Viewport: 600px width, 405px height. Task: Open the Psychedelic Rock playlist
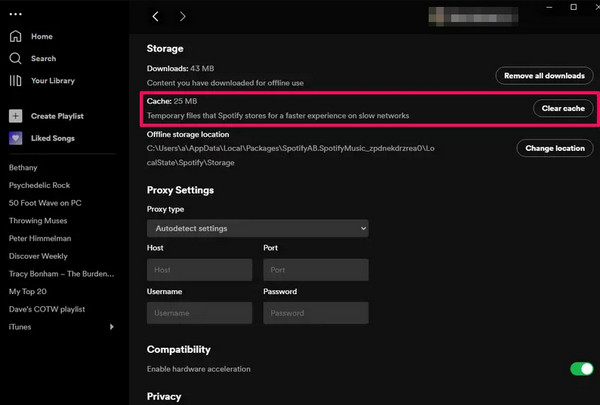[39, 185]
